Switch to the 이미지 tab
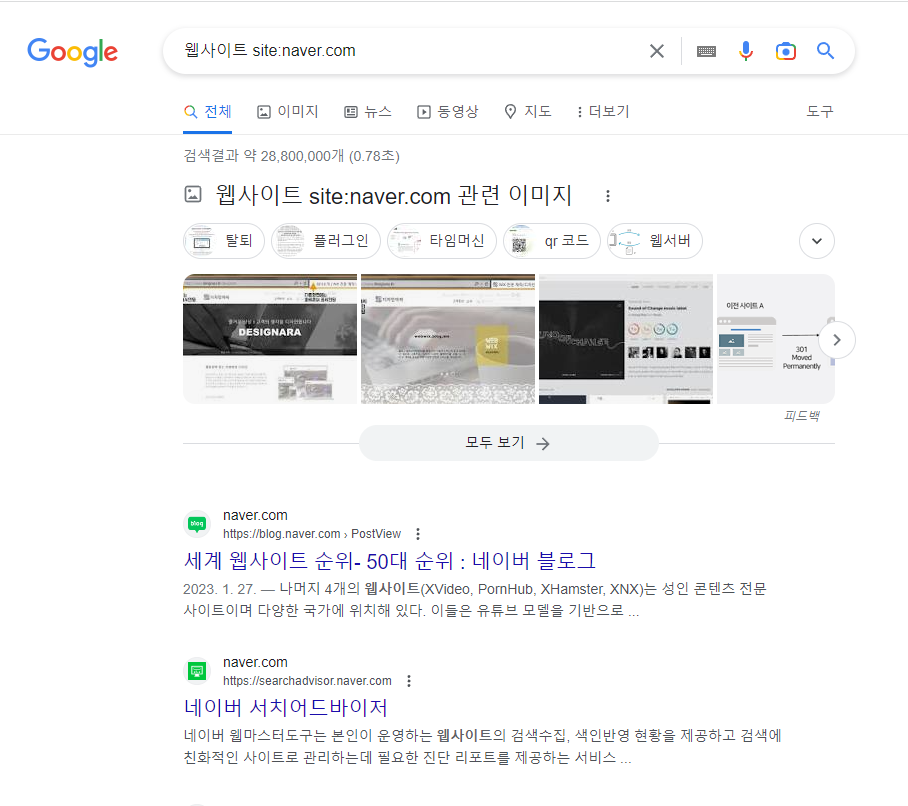 287,112
